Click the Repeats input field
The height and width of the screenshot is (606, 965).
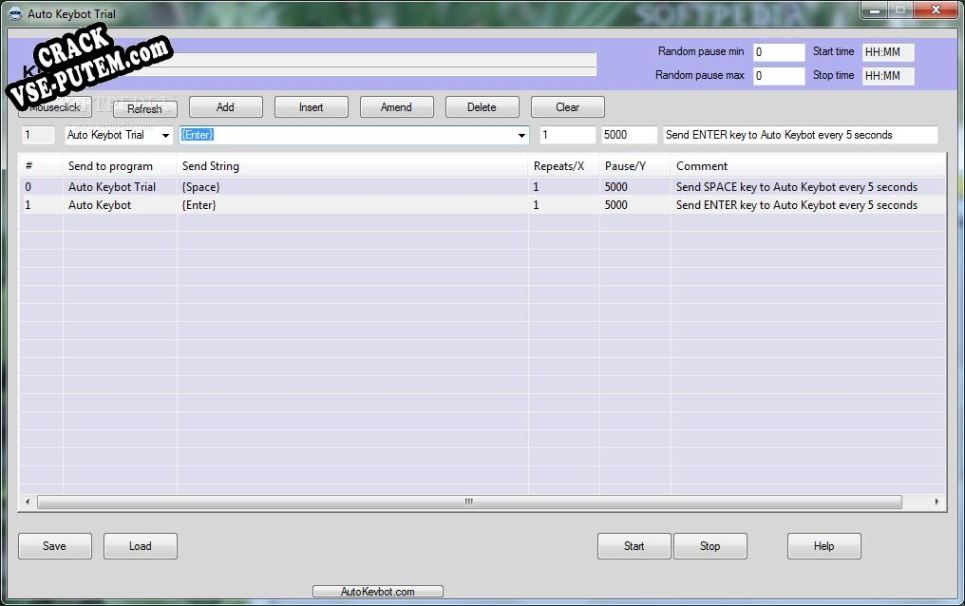pyautogui.click(x=567, y=135)
